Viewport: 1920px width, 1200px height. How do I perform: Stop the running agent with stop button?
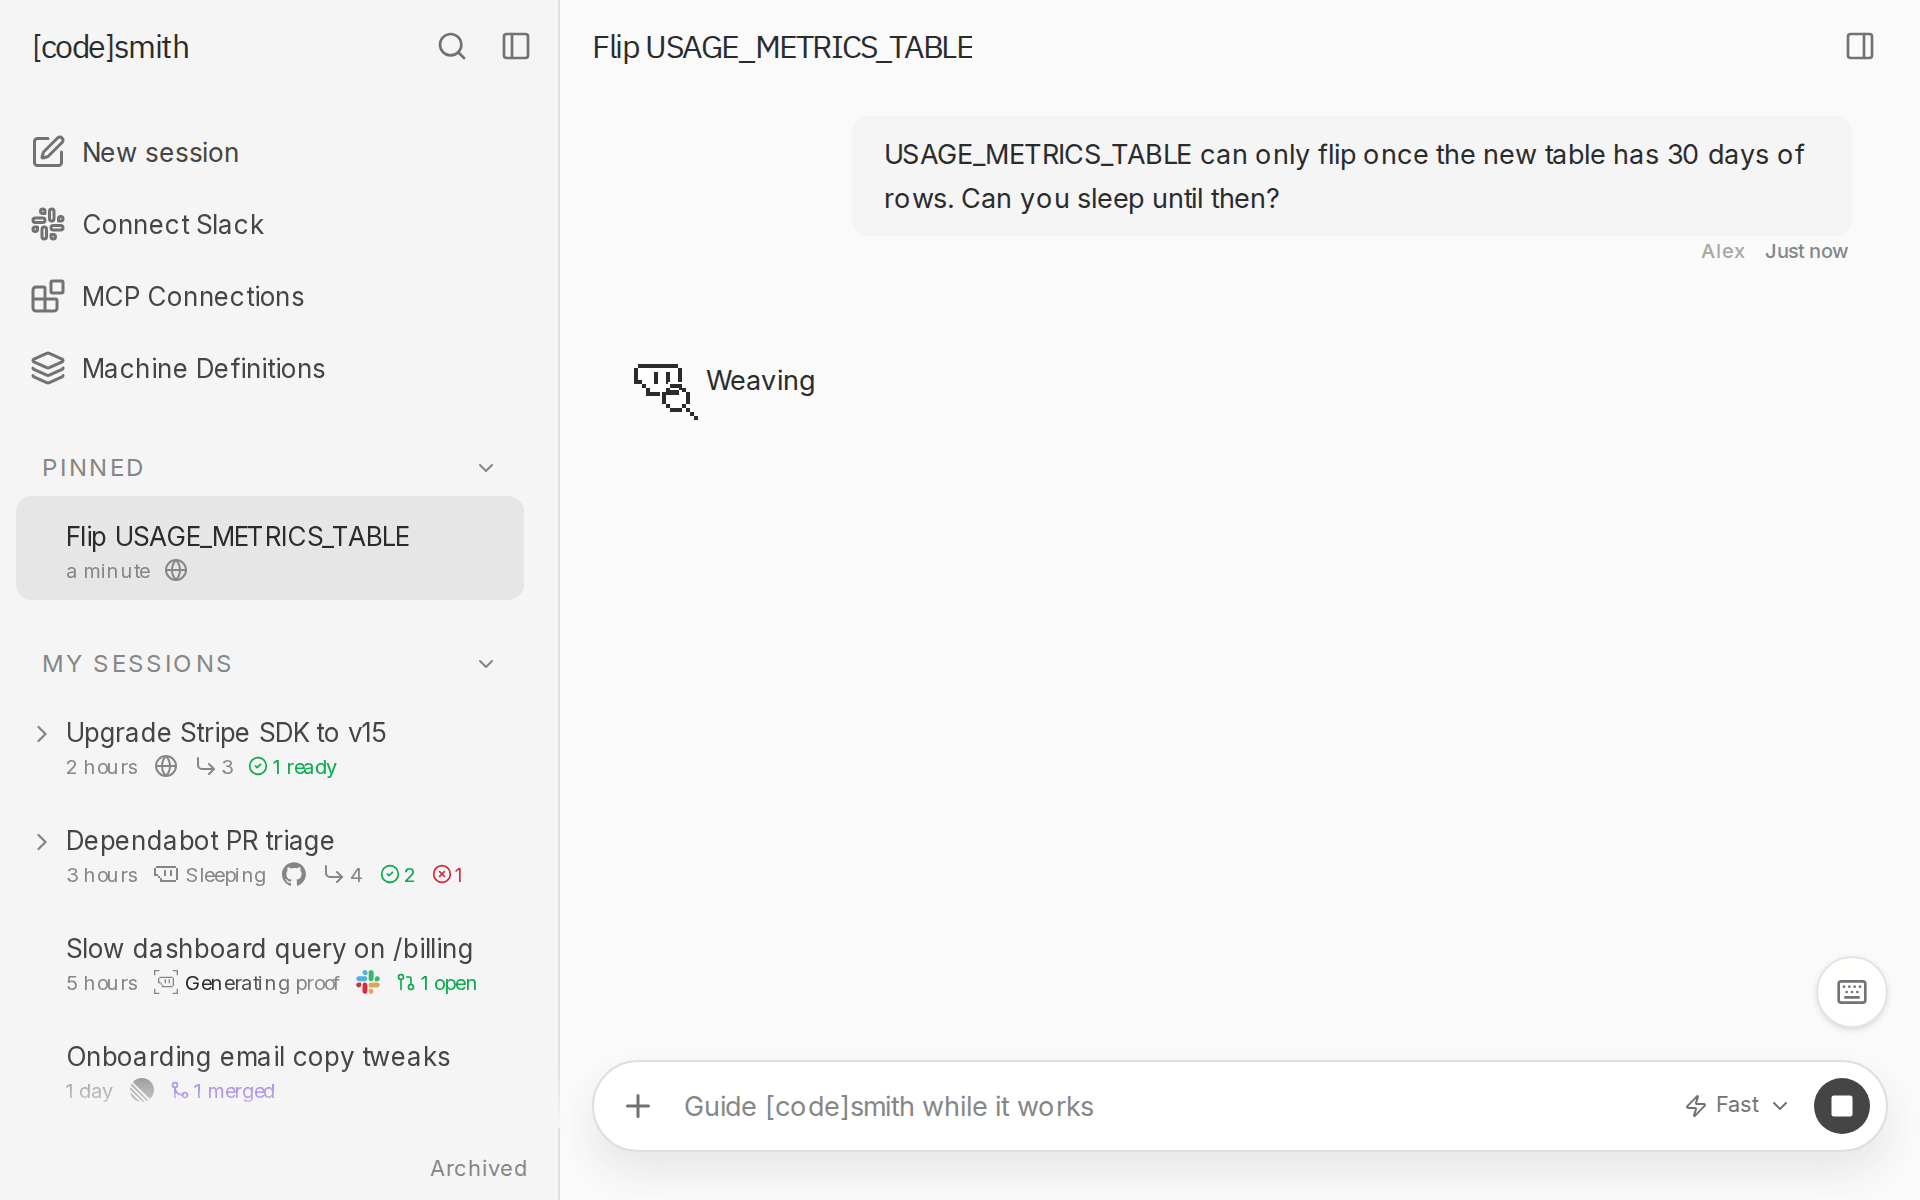(x=1842, y=1106)
